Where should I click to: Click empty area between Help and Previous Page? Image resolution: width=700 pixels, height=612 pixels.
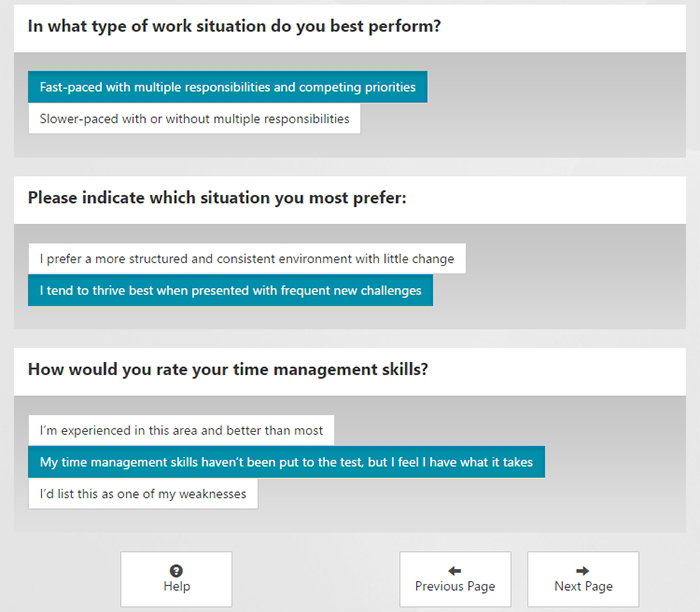316,579
